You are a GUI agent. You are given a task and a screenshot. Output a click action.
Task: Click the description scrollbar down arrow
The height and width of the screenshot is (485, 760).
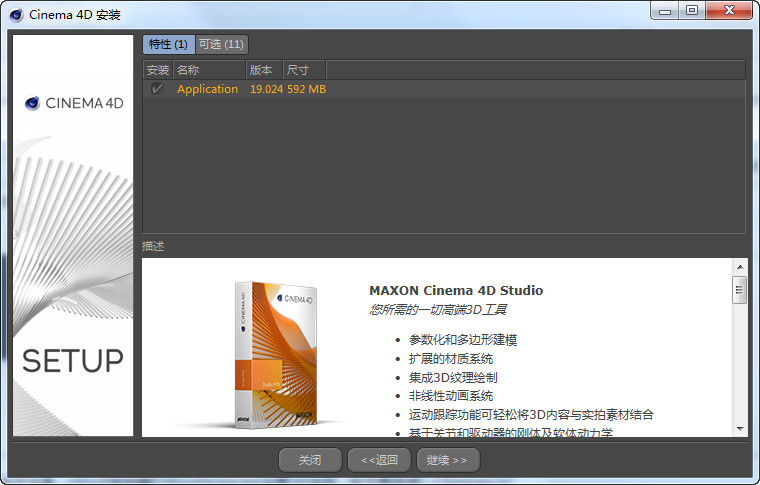[740, 428]
